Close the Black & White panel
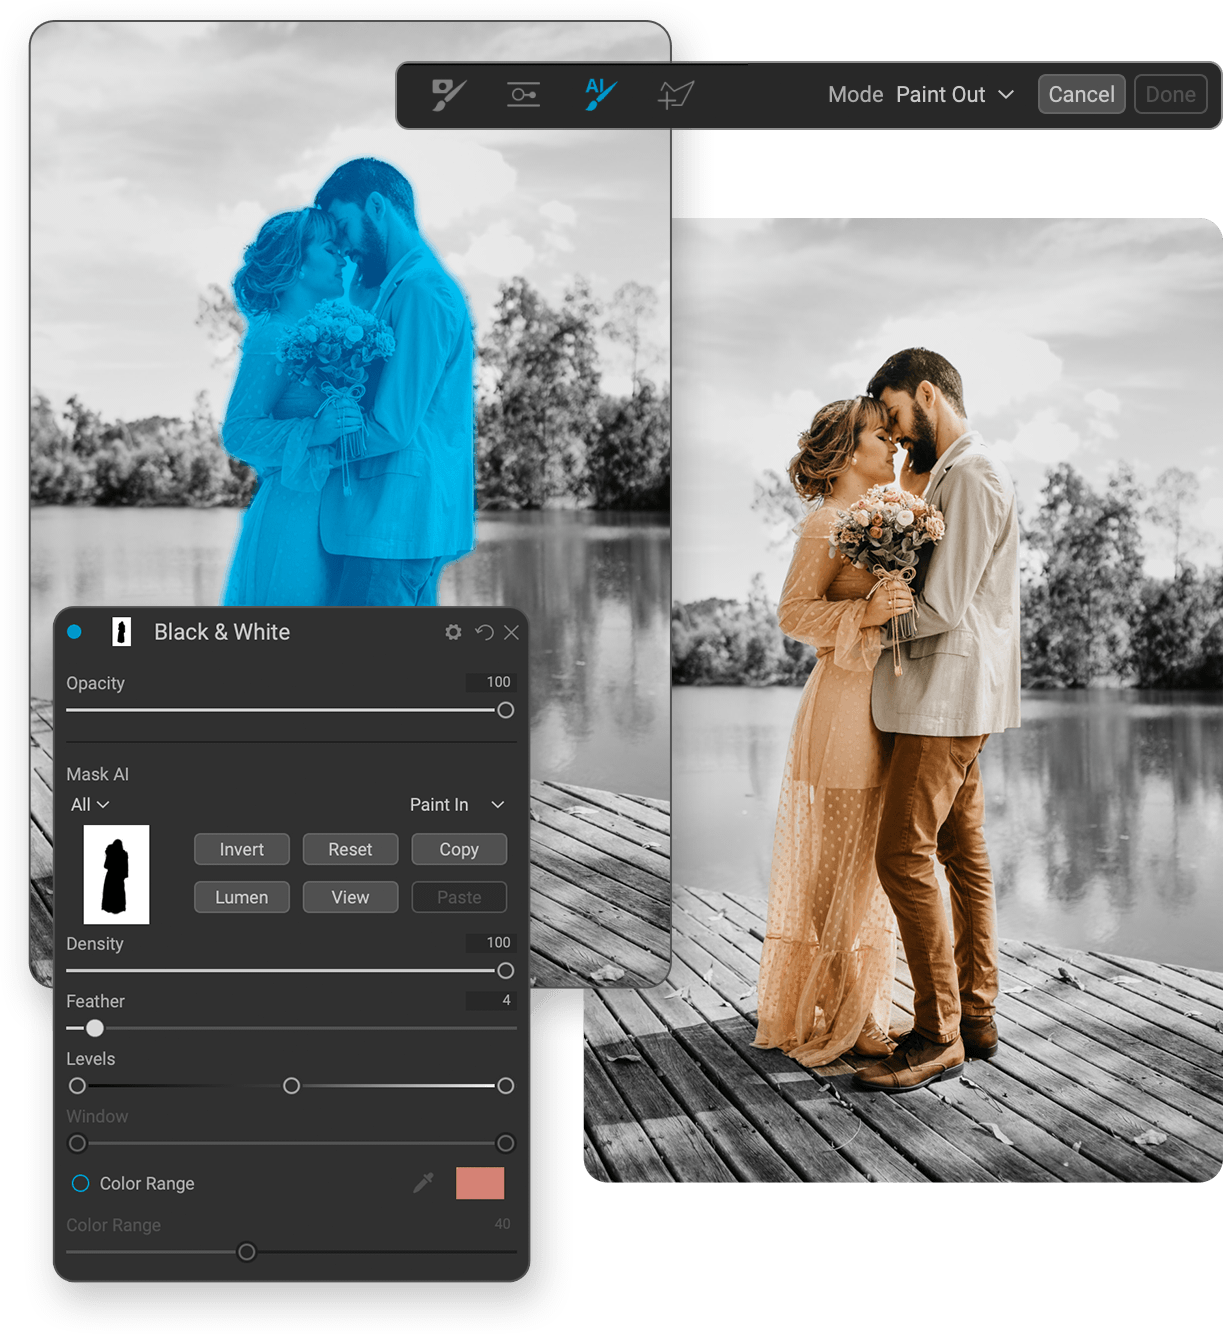Viewport: 1223px width, 1334px height. (511, 632)
